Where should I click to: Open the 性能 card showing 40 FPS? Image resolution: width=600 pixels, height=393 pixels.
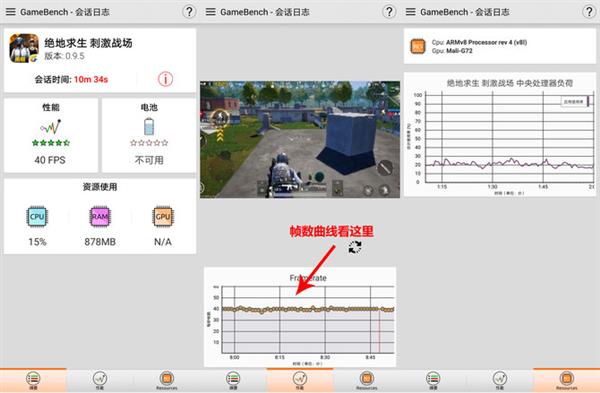(x=51, y=135)
